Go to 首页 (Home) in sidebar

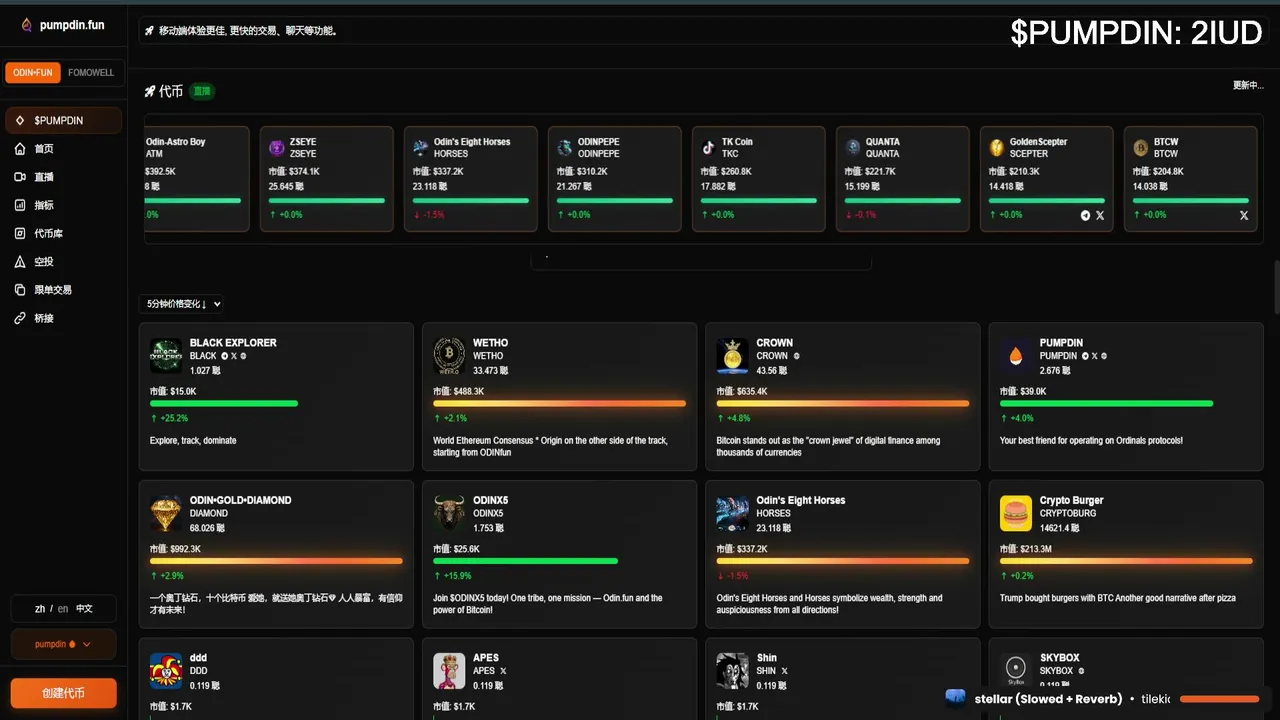pos(63,149)
